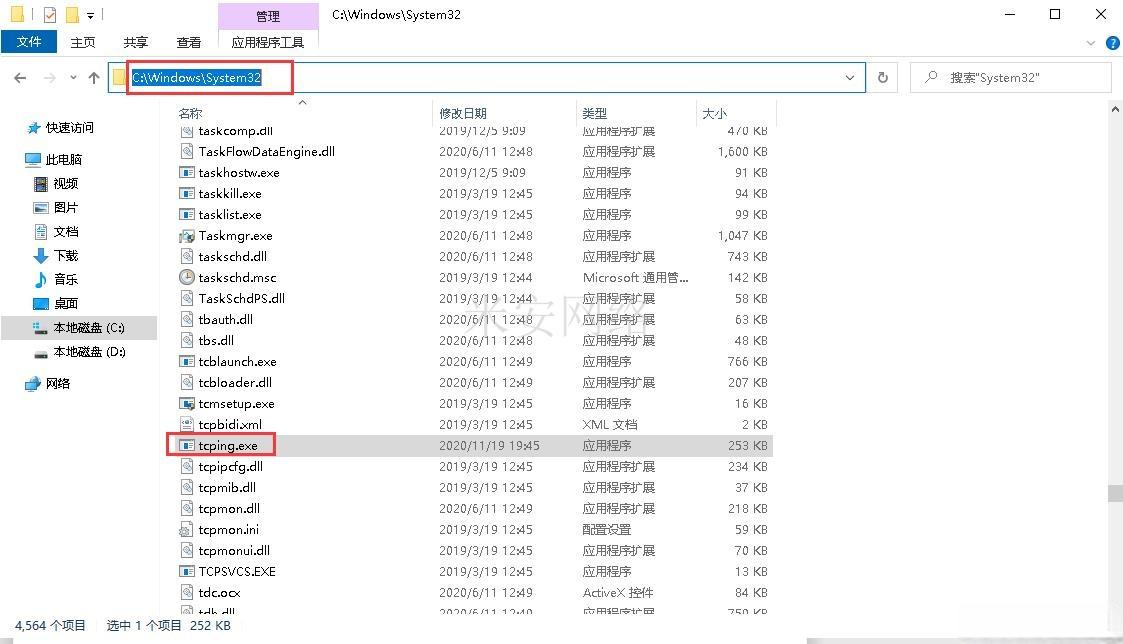Click the address bar path field

point(487,77)
